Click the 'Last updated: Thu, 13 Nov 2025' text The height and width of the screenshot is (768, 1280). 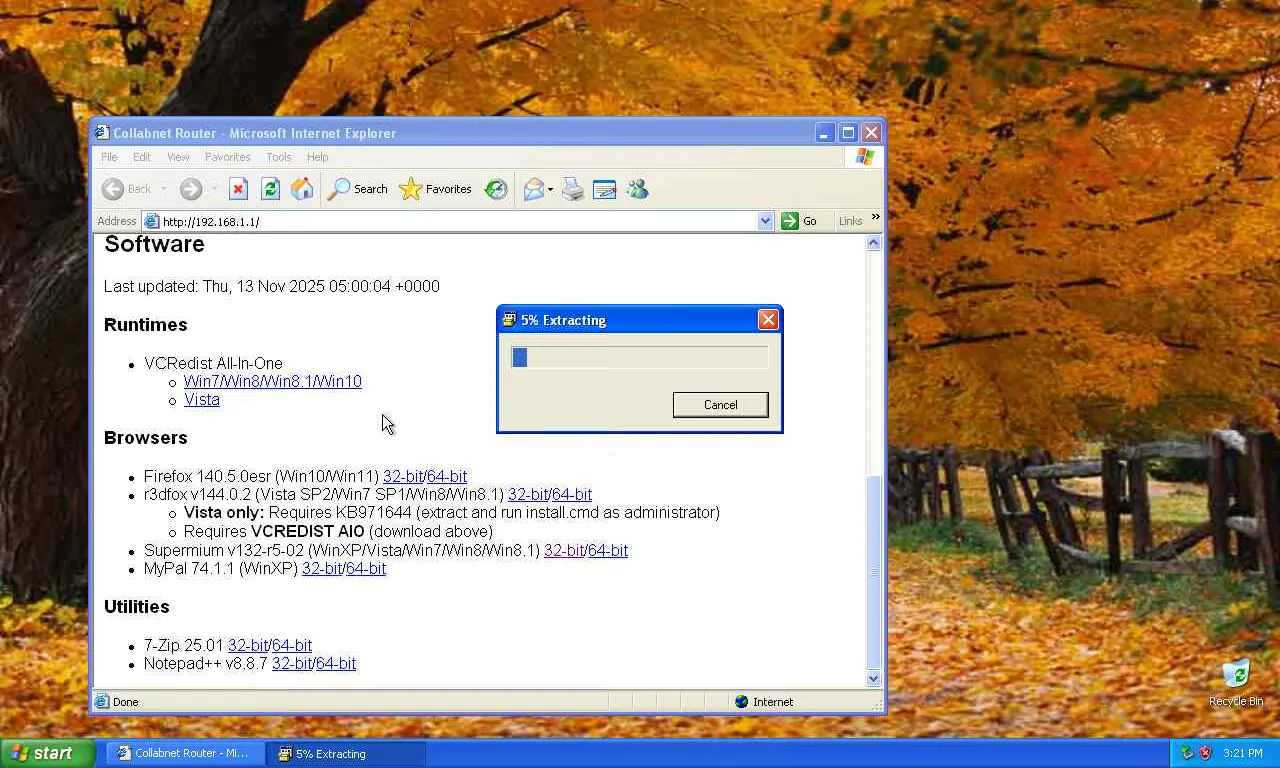point(272,286)
